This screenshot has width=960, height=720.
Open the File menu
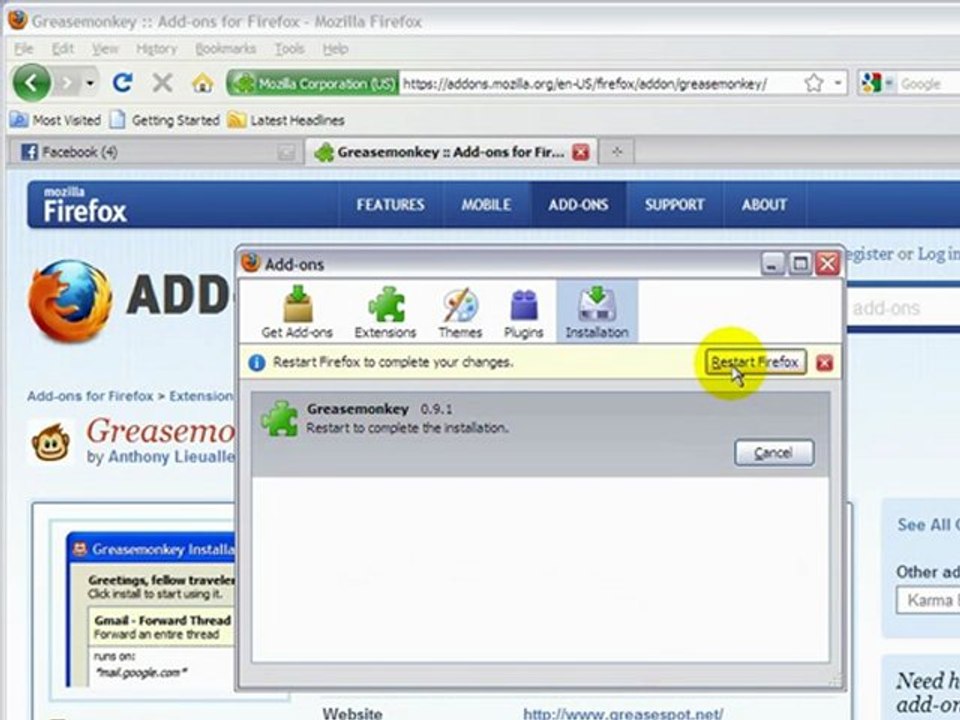coord(23,49)
